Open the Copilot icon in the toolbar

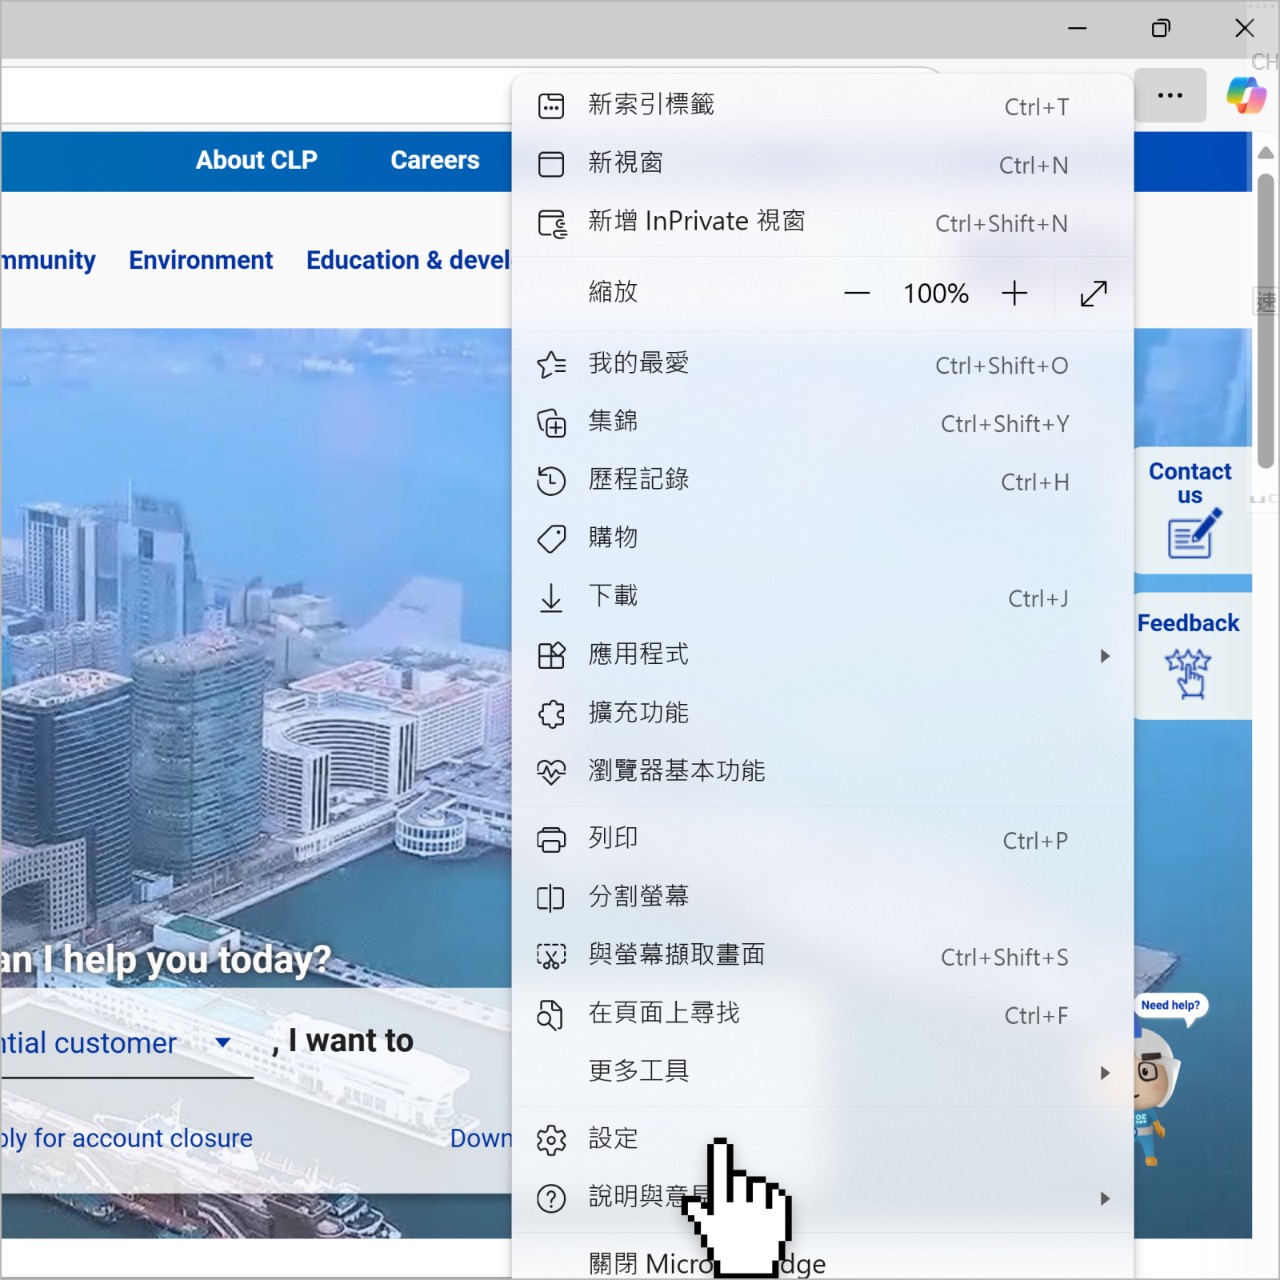pyautogui.click(x=1246, y=95)
